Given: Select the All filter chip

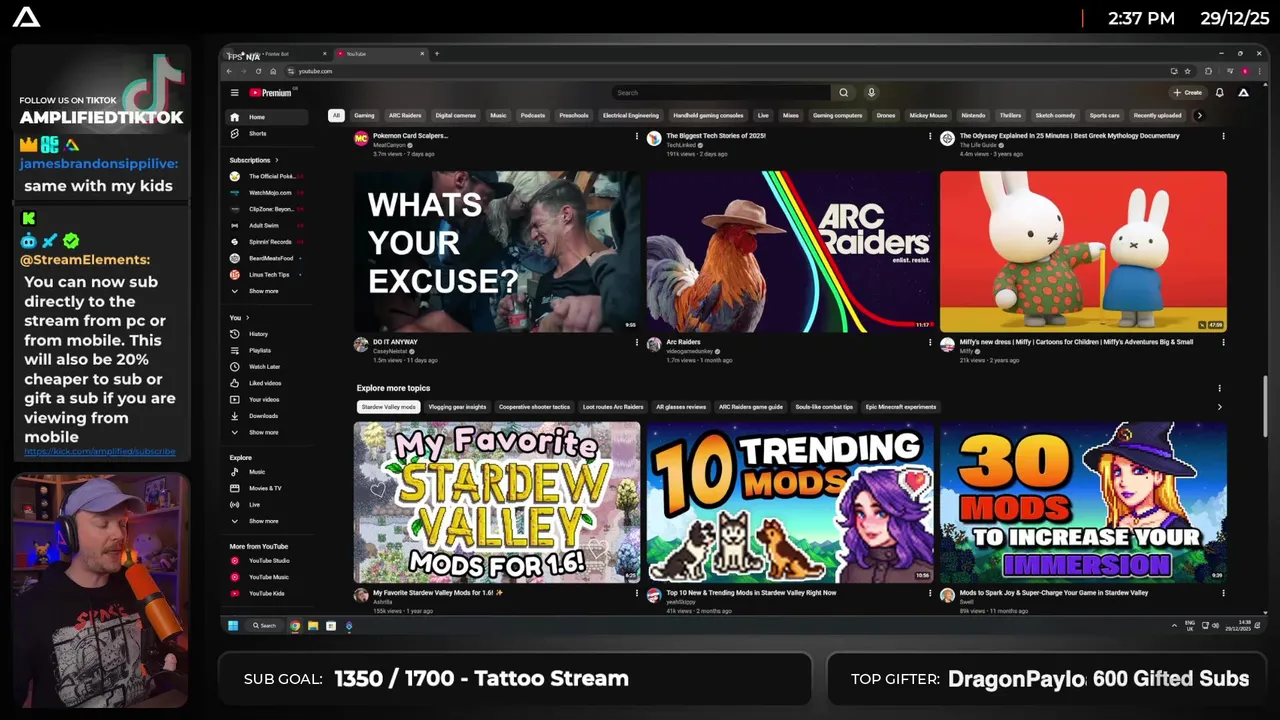Looking at the screenshot, I should pos(336,115).
